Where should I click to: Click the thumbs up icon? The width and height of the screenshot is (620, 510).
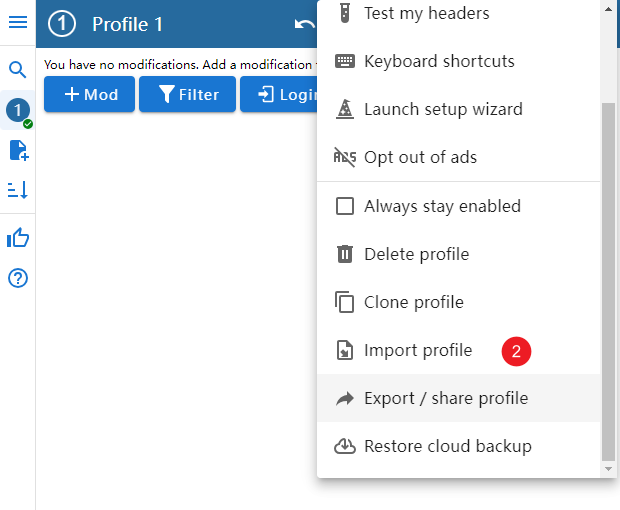(18, 238)
